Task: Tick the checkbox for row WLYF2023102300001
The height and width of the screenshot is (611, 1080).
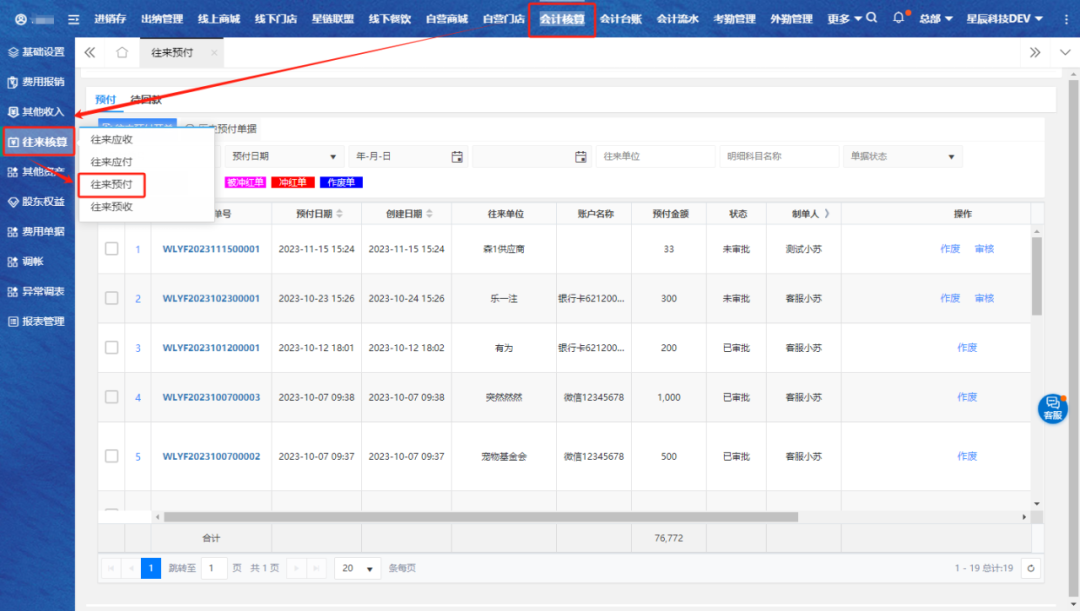Action: click(112, 298)
